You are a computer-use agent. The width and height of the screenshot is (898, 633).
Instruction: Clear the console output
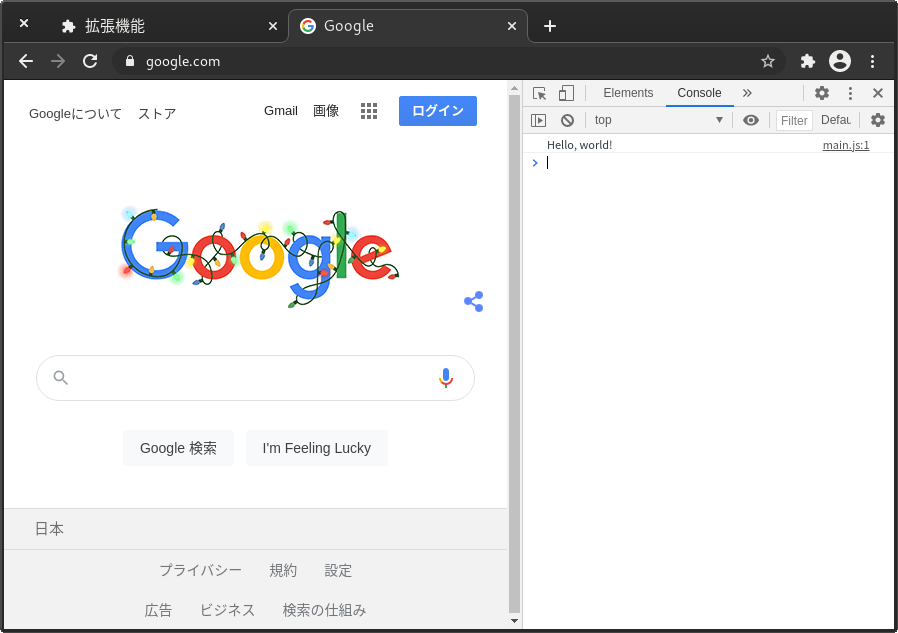tap(567, 119)
